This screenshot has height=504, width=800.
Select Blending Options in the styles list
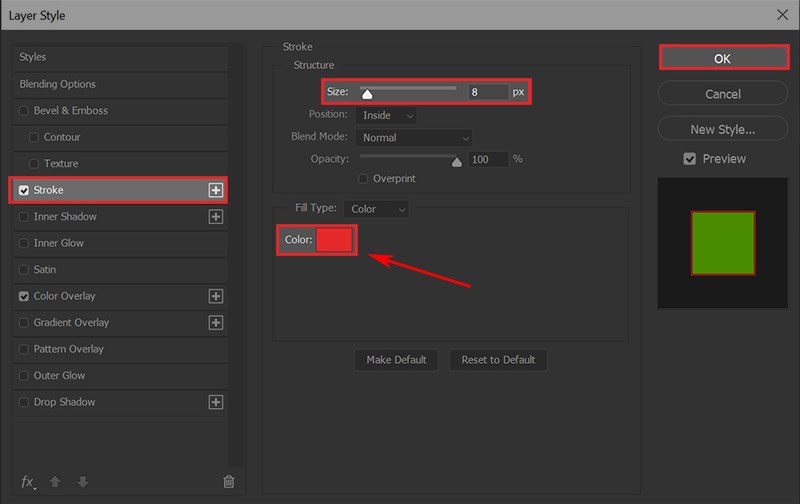click(58, 84)
